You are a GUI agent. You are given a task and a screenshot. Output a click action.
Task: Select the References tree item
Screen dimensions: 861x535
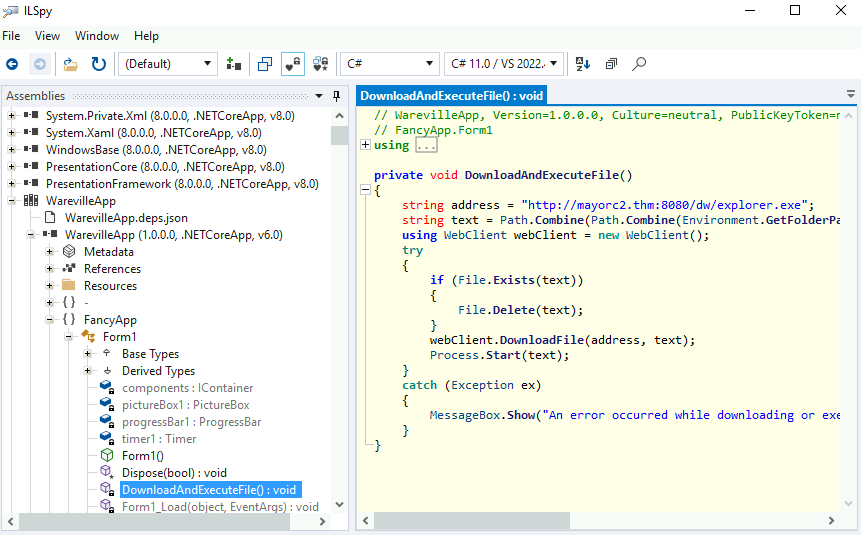point(113,269)
